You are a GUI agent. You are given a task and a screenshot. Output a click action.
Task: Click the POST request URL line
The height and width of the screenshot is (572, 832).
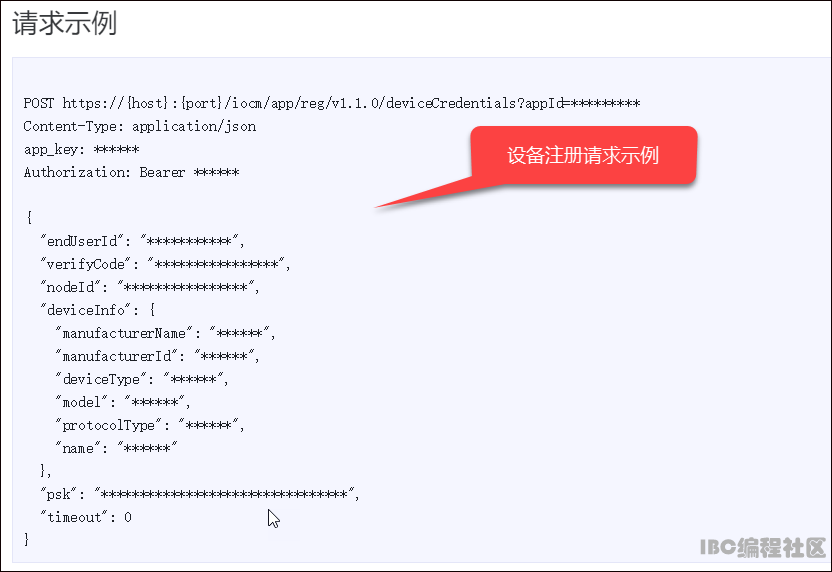pyautogui.click(x=332, y=103)
